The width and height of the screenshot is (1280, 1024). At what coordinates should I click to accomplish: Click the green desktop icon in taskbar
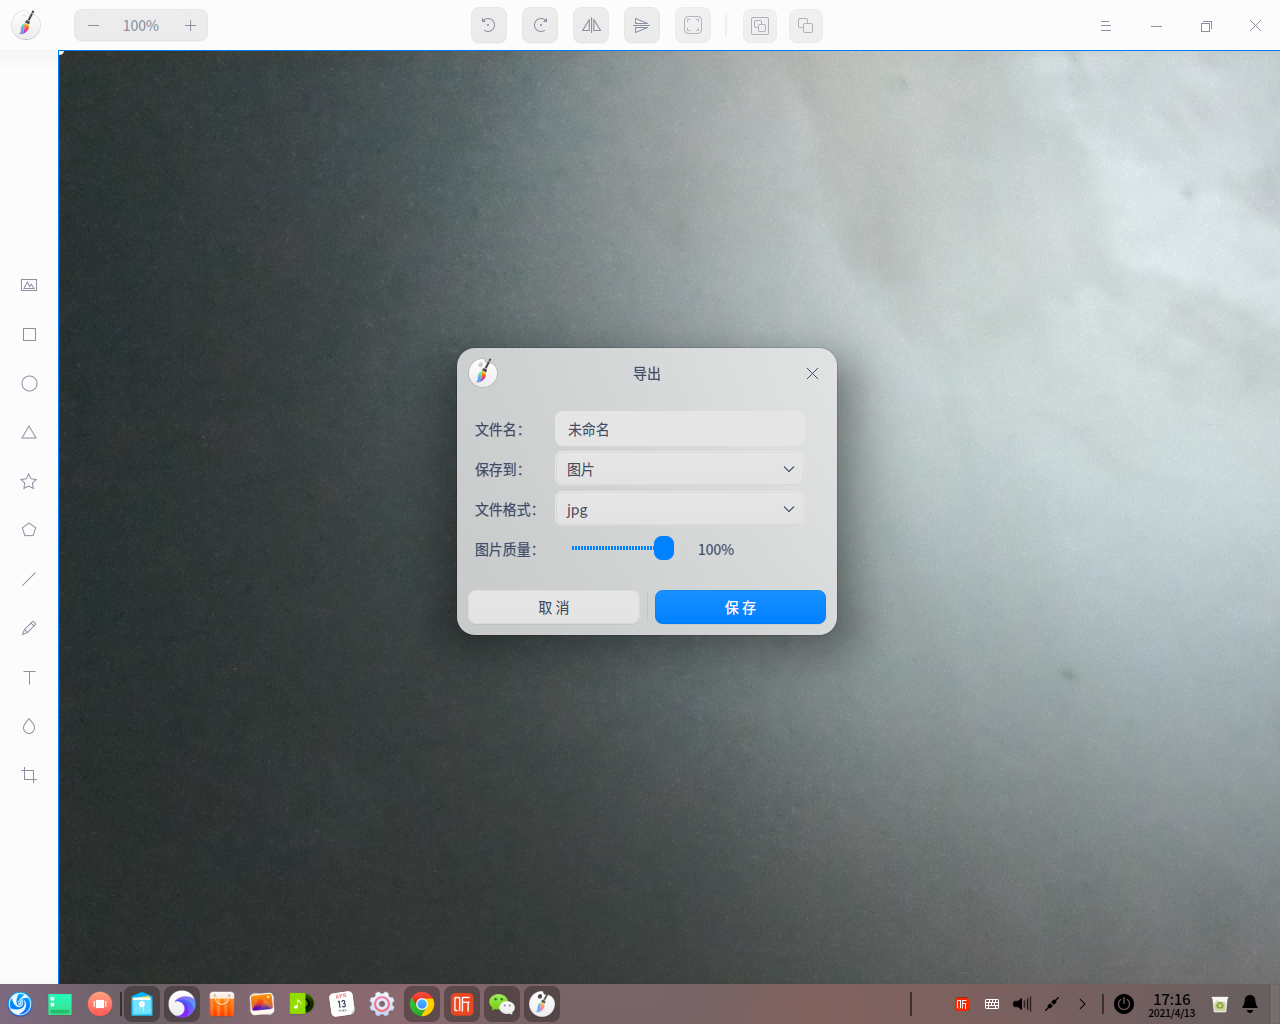(60, 1004)
